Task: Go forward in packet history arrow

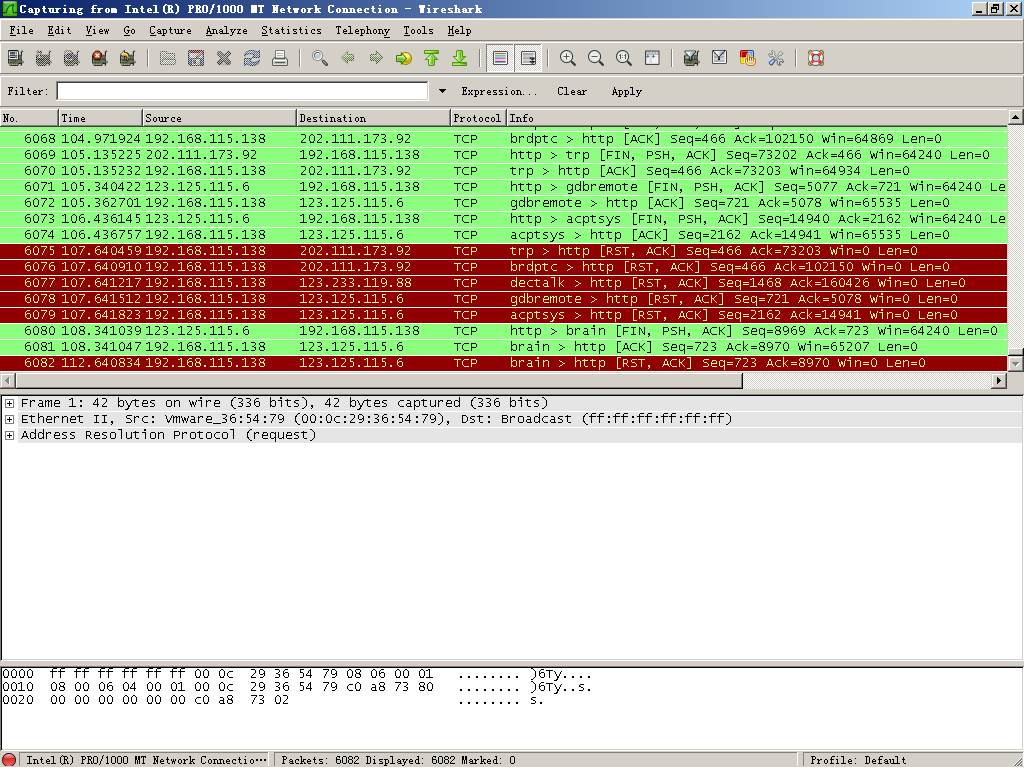Action: point(376,58)
